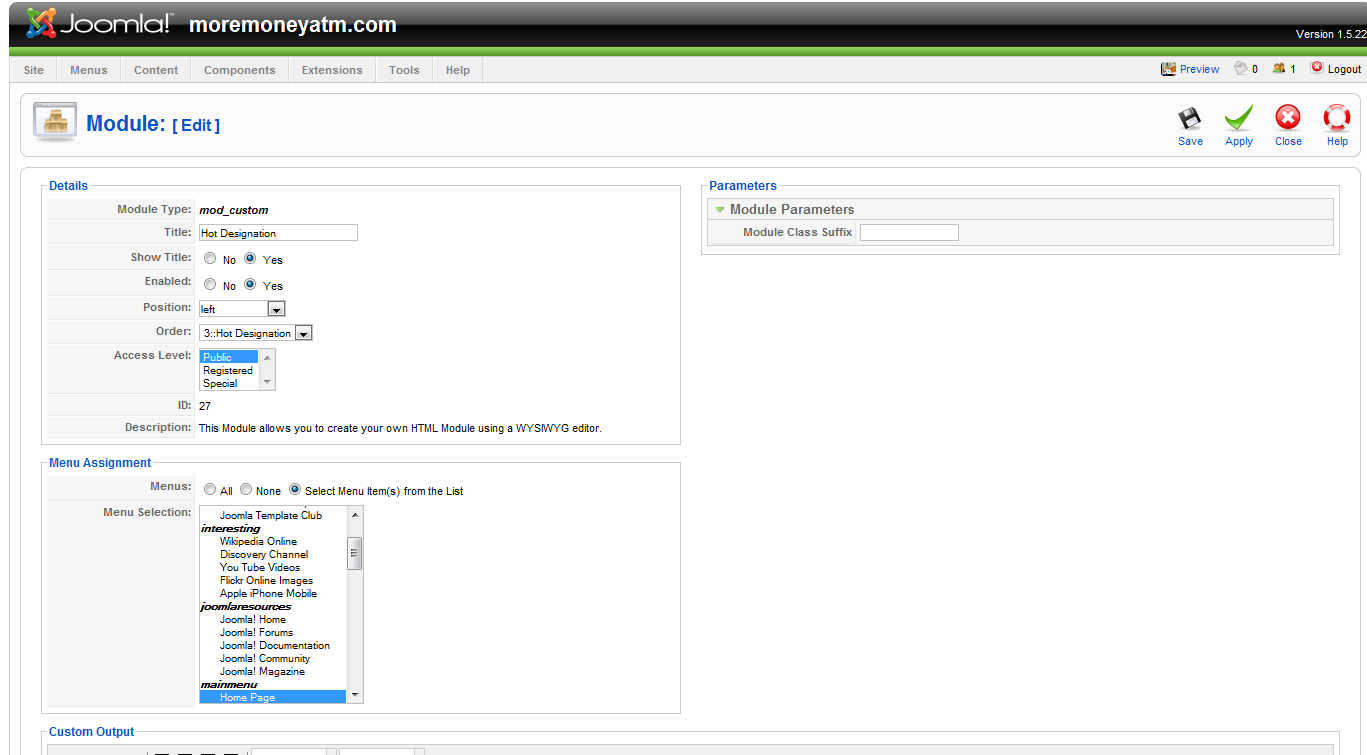The height and width of the screenshot is (755, 1367).
Task: Click the red Logout icon
Action: [1317, 68]
